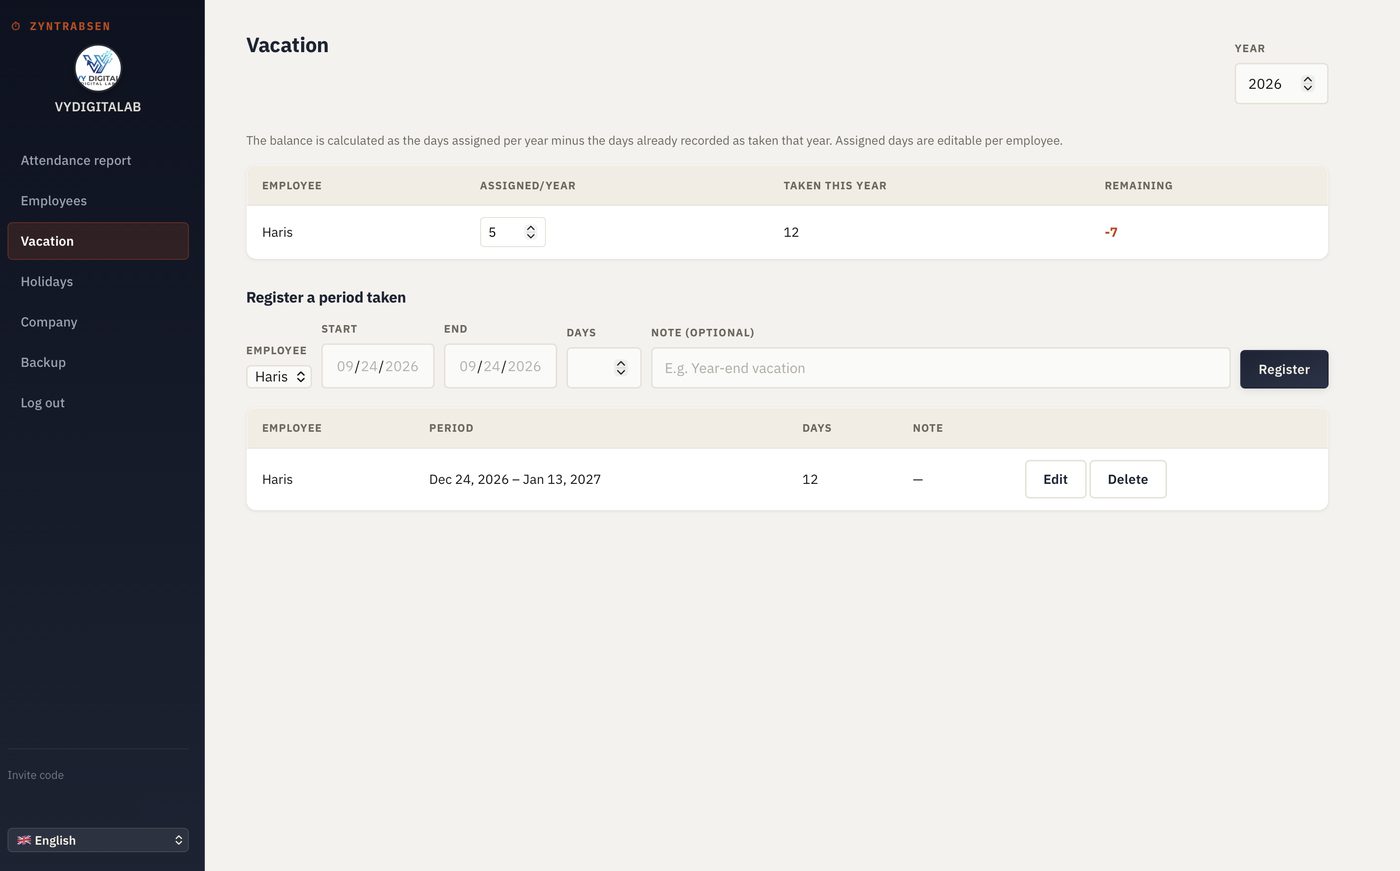
Task: Open the Holidays page
Action: [98, 282]
